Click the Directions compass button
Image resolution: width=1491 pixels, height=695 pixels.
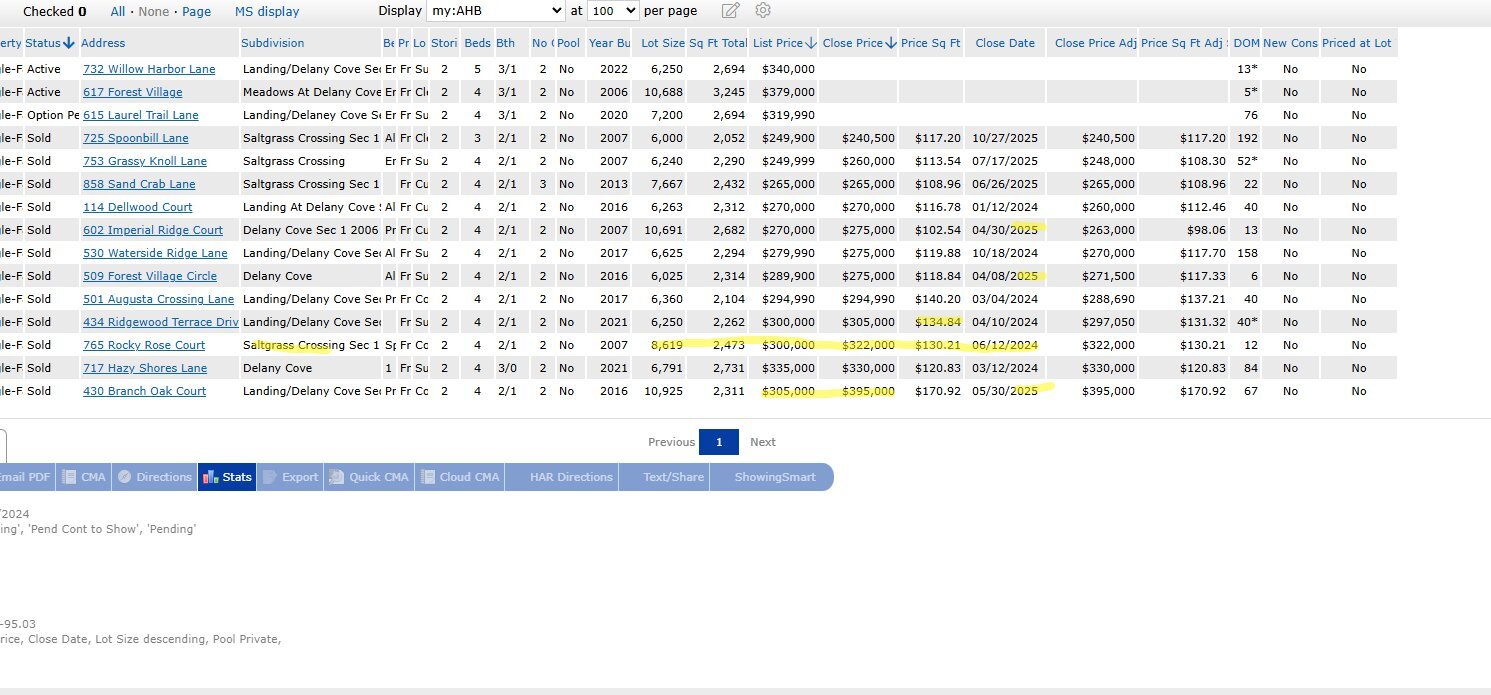click(154, 477)
